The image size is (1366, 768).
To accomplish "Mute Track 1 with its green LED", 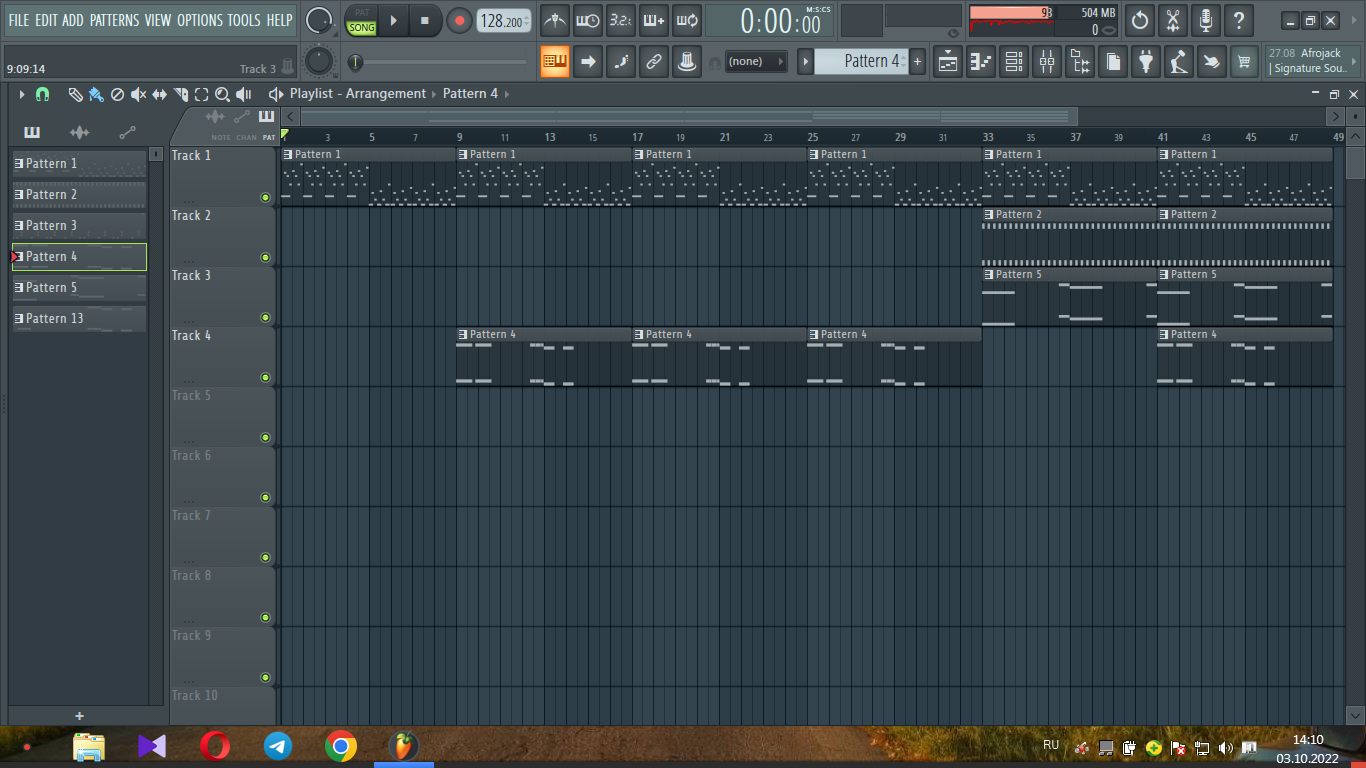I will coord(265,197).
